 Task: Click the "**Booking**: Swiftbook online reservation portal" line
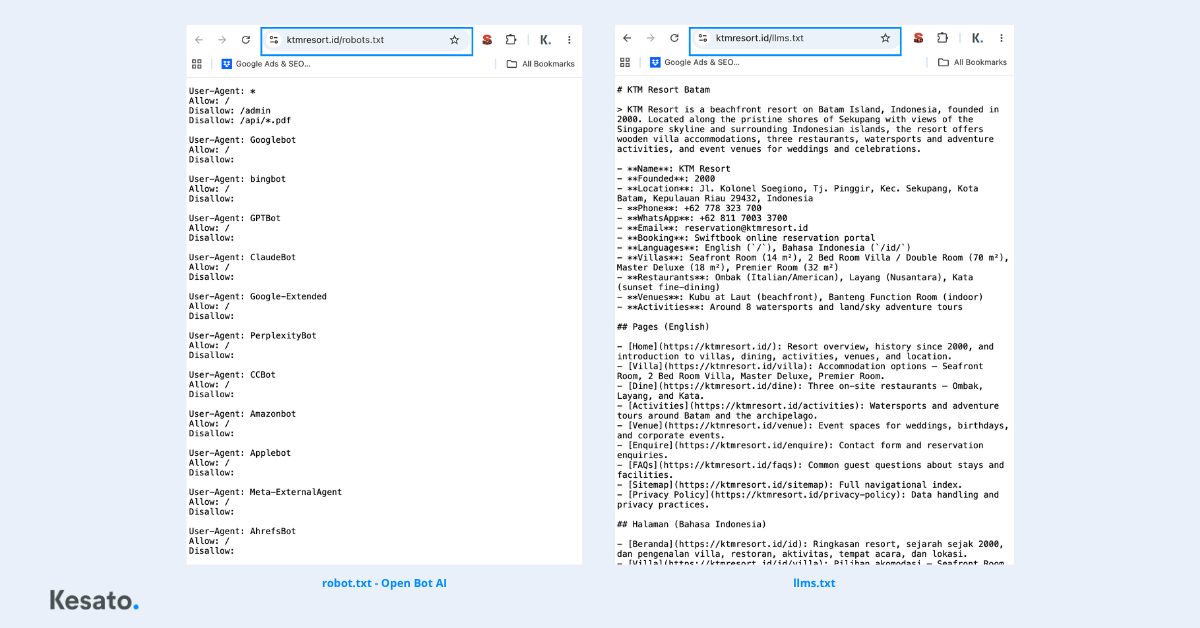tap(746, 238)
